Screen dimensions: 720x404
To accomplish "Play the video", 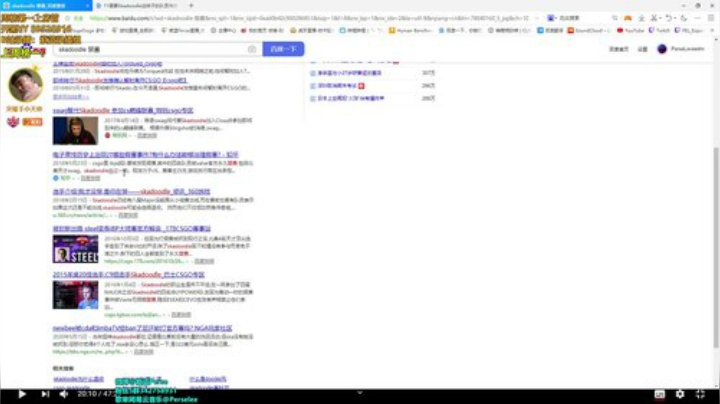I will 22,394.
